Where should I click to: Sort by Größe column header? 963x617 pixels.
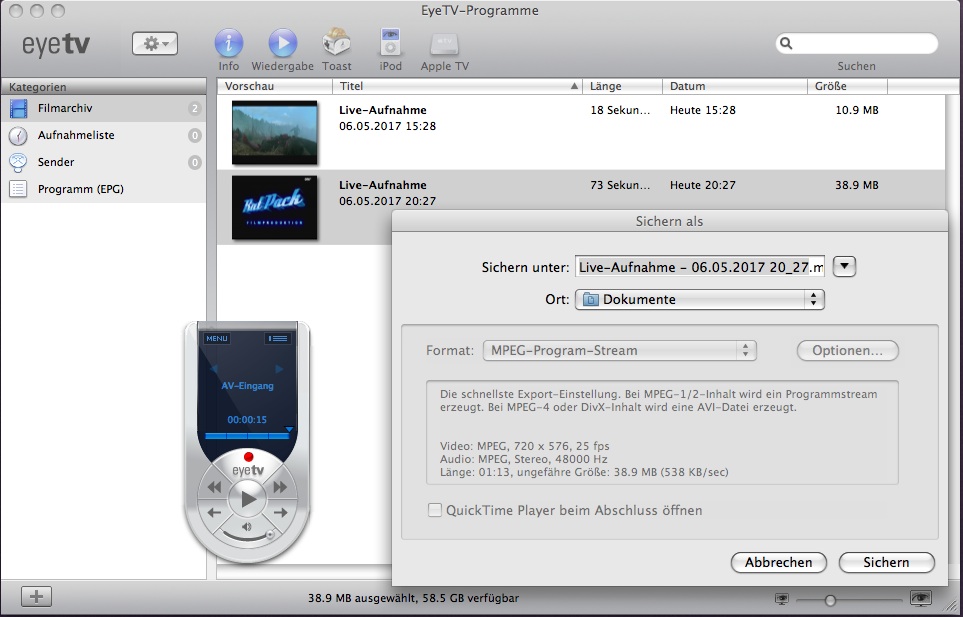coord(848,87)
